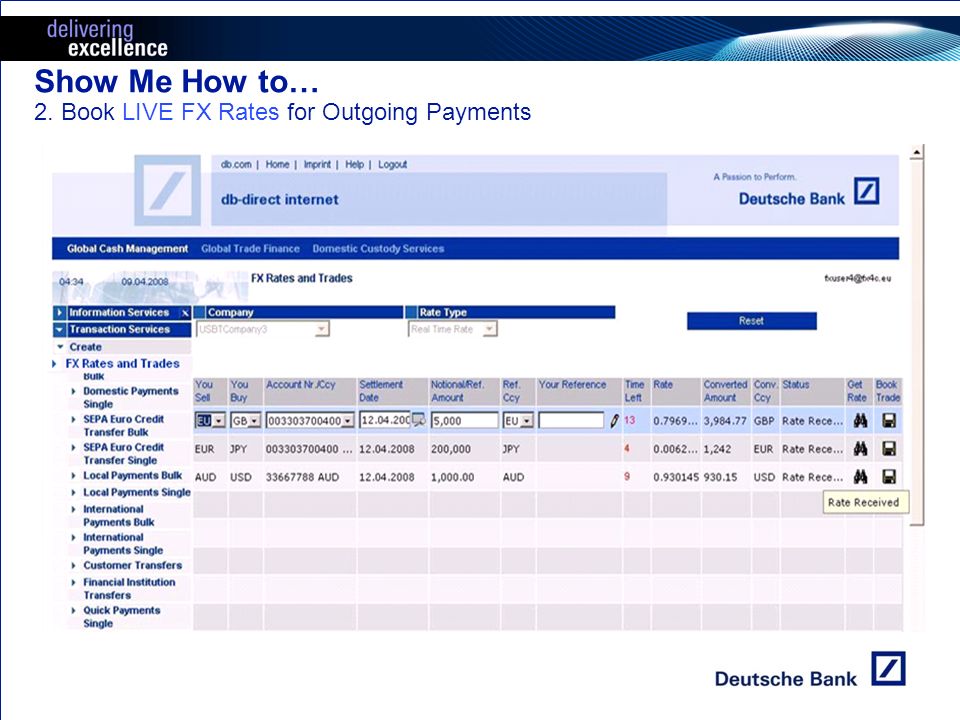The height and width of the screenshot is (720, 960).
Task: Close the Information Services panel with X
Action: (184, 313)
